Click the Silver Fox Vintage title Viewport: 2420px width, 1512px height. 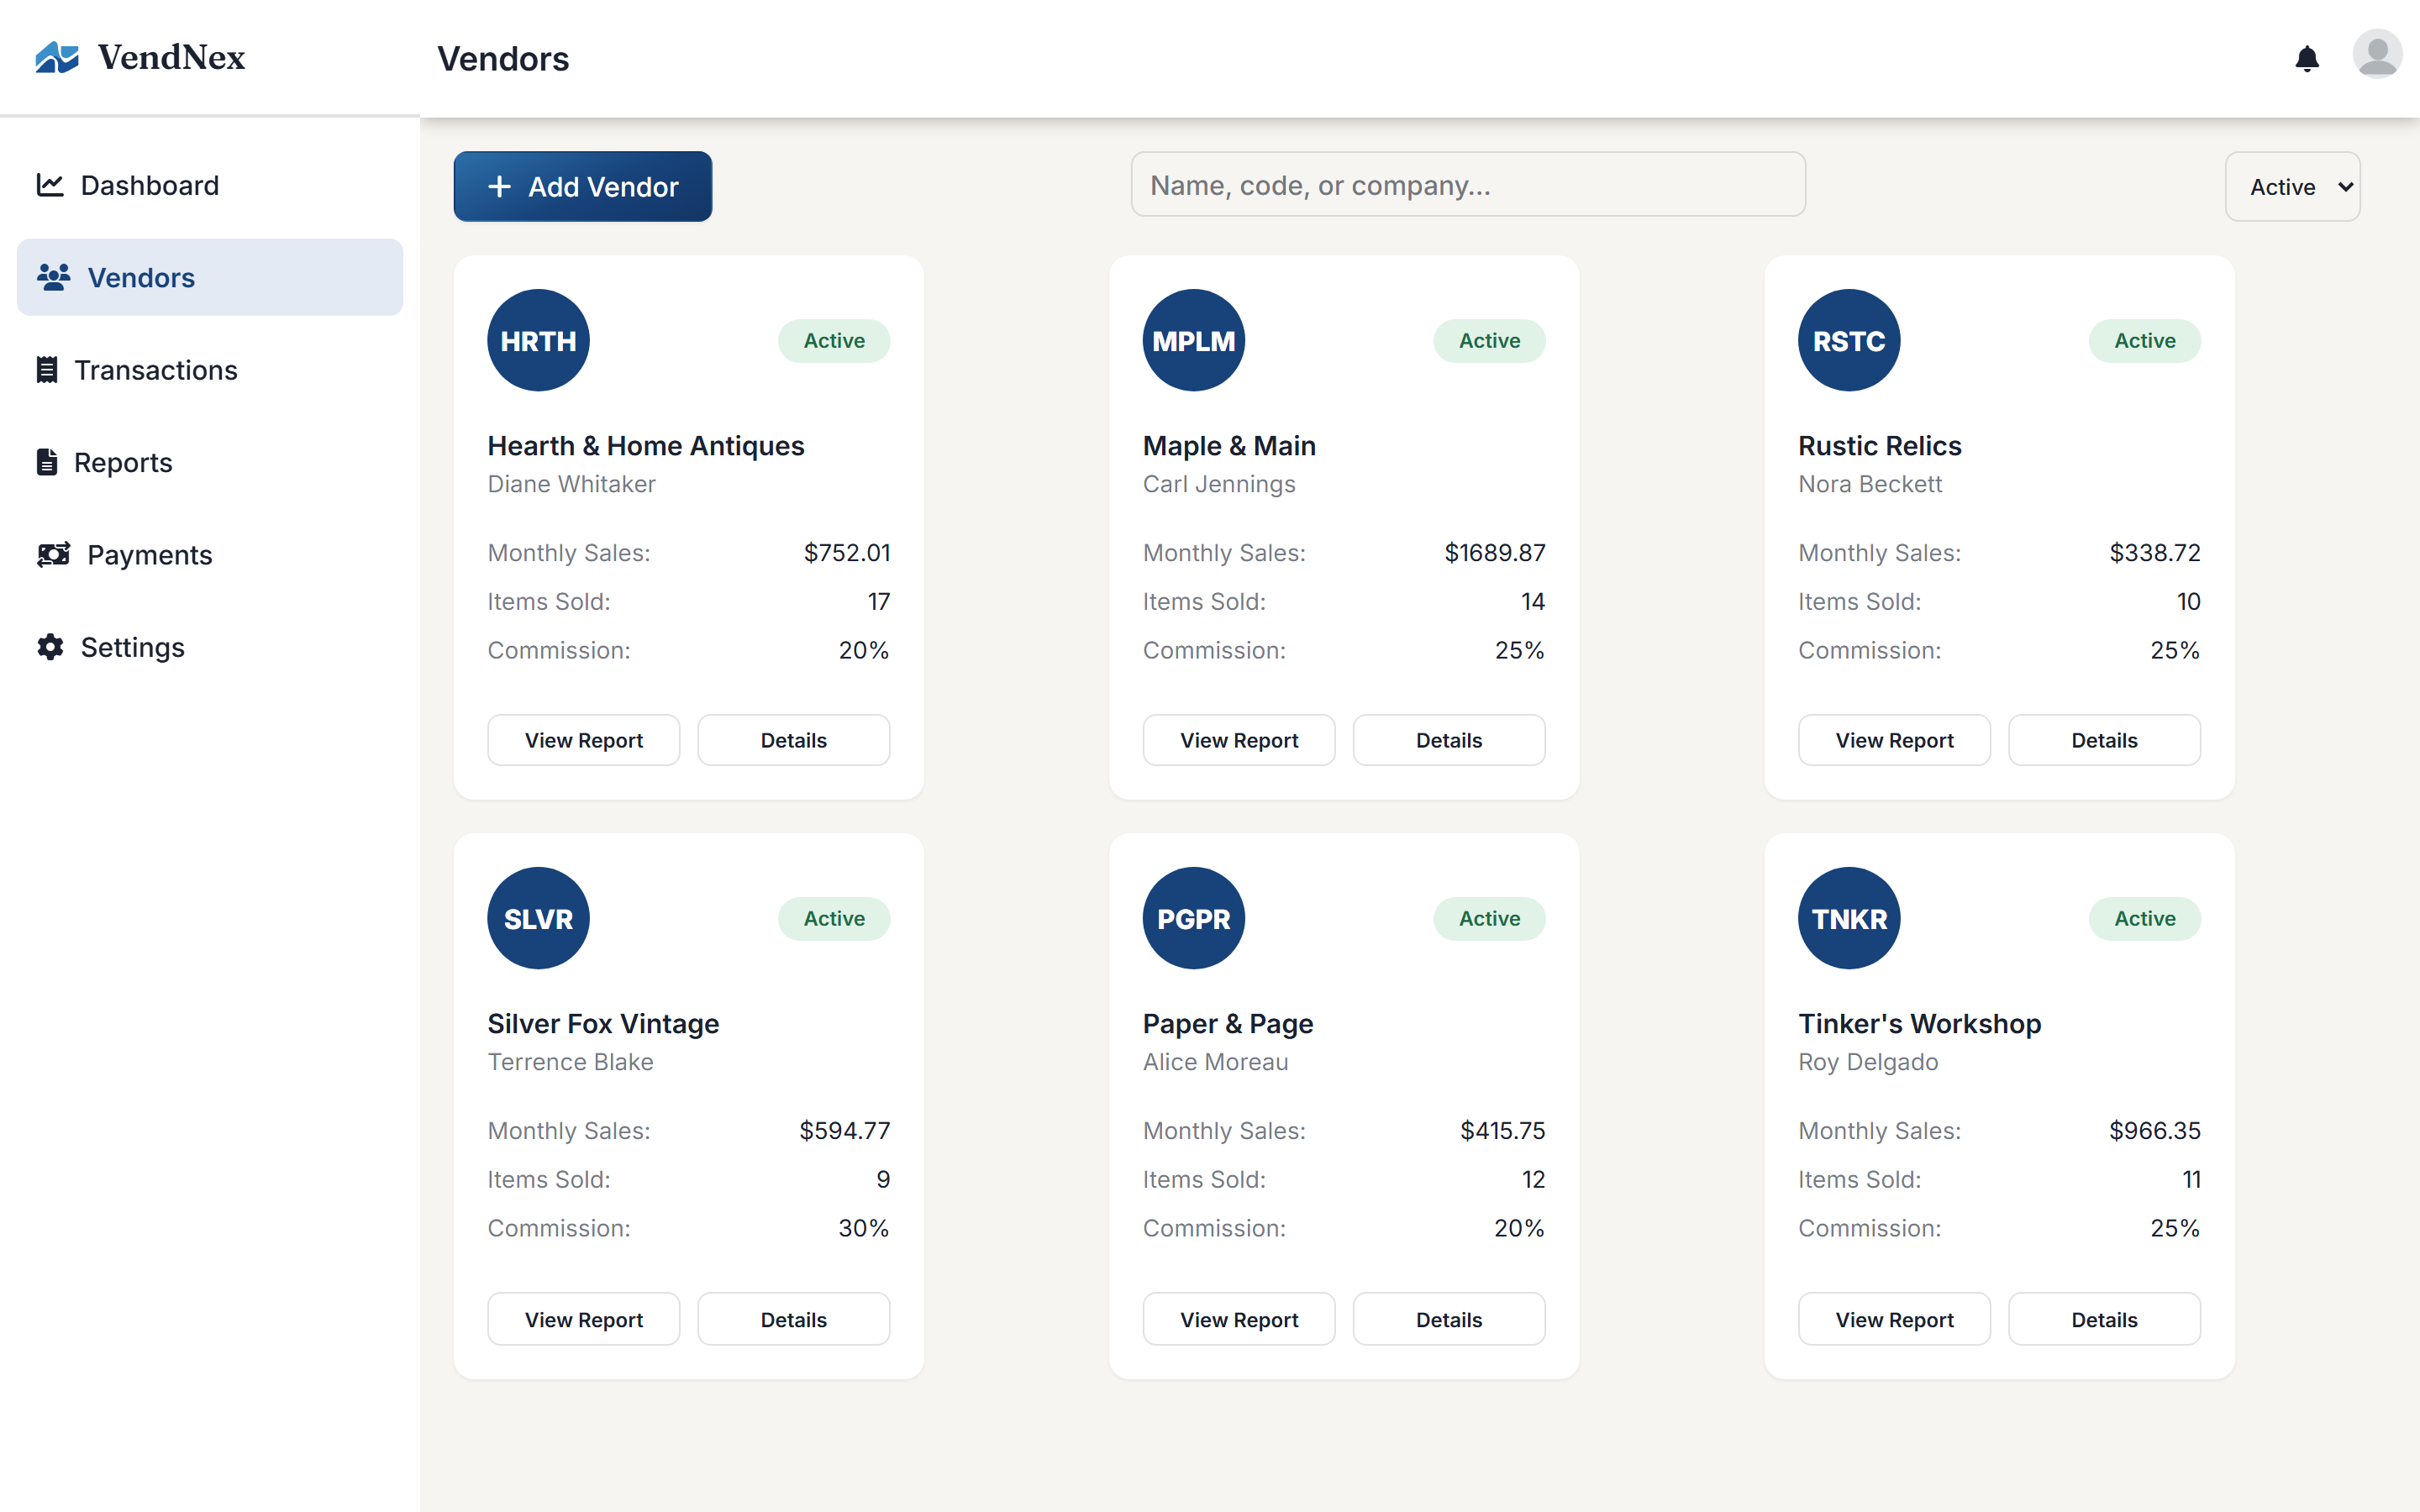coord(603,1023)
